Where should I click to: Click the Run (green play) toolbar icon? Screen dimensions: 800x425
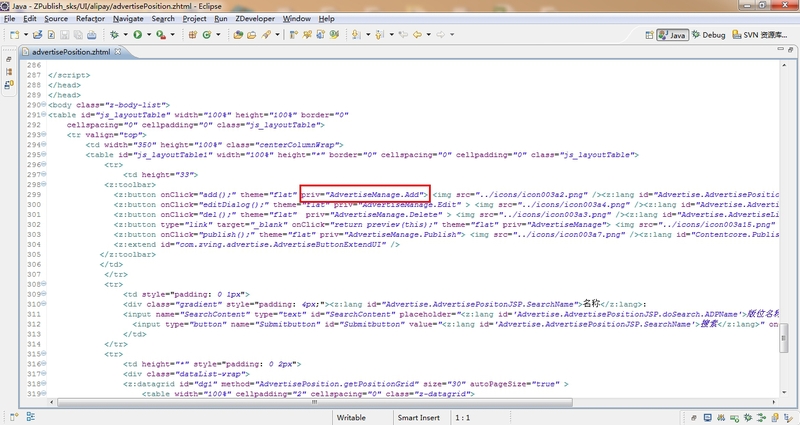[137, 35]
